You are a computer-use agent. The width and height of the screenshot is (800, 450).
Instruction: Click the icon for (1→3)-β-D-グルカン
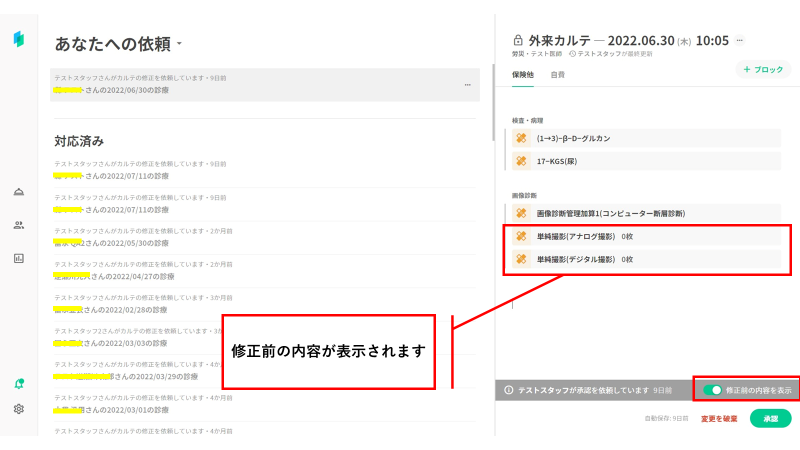pyautogui.click(x=521, y=138)
